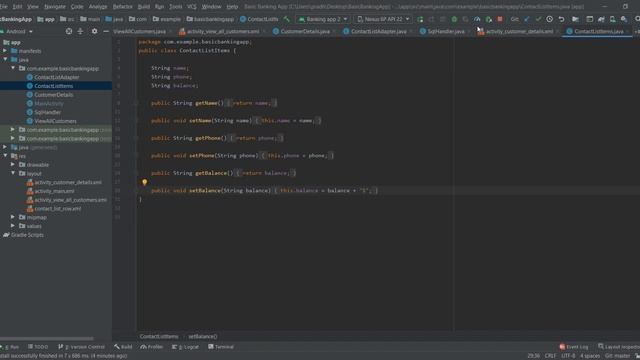Open the SDK Manager icon

[624, 19]
